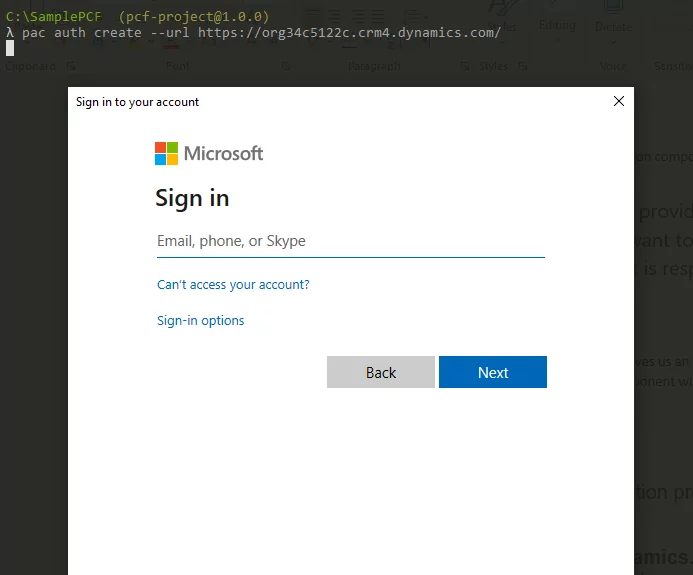Click the C:\SamplePCF prompt path text
The width and height of the screenshot is (693, 575).
53,17
